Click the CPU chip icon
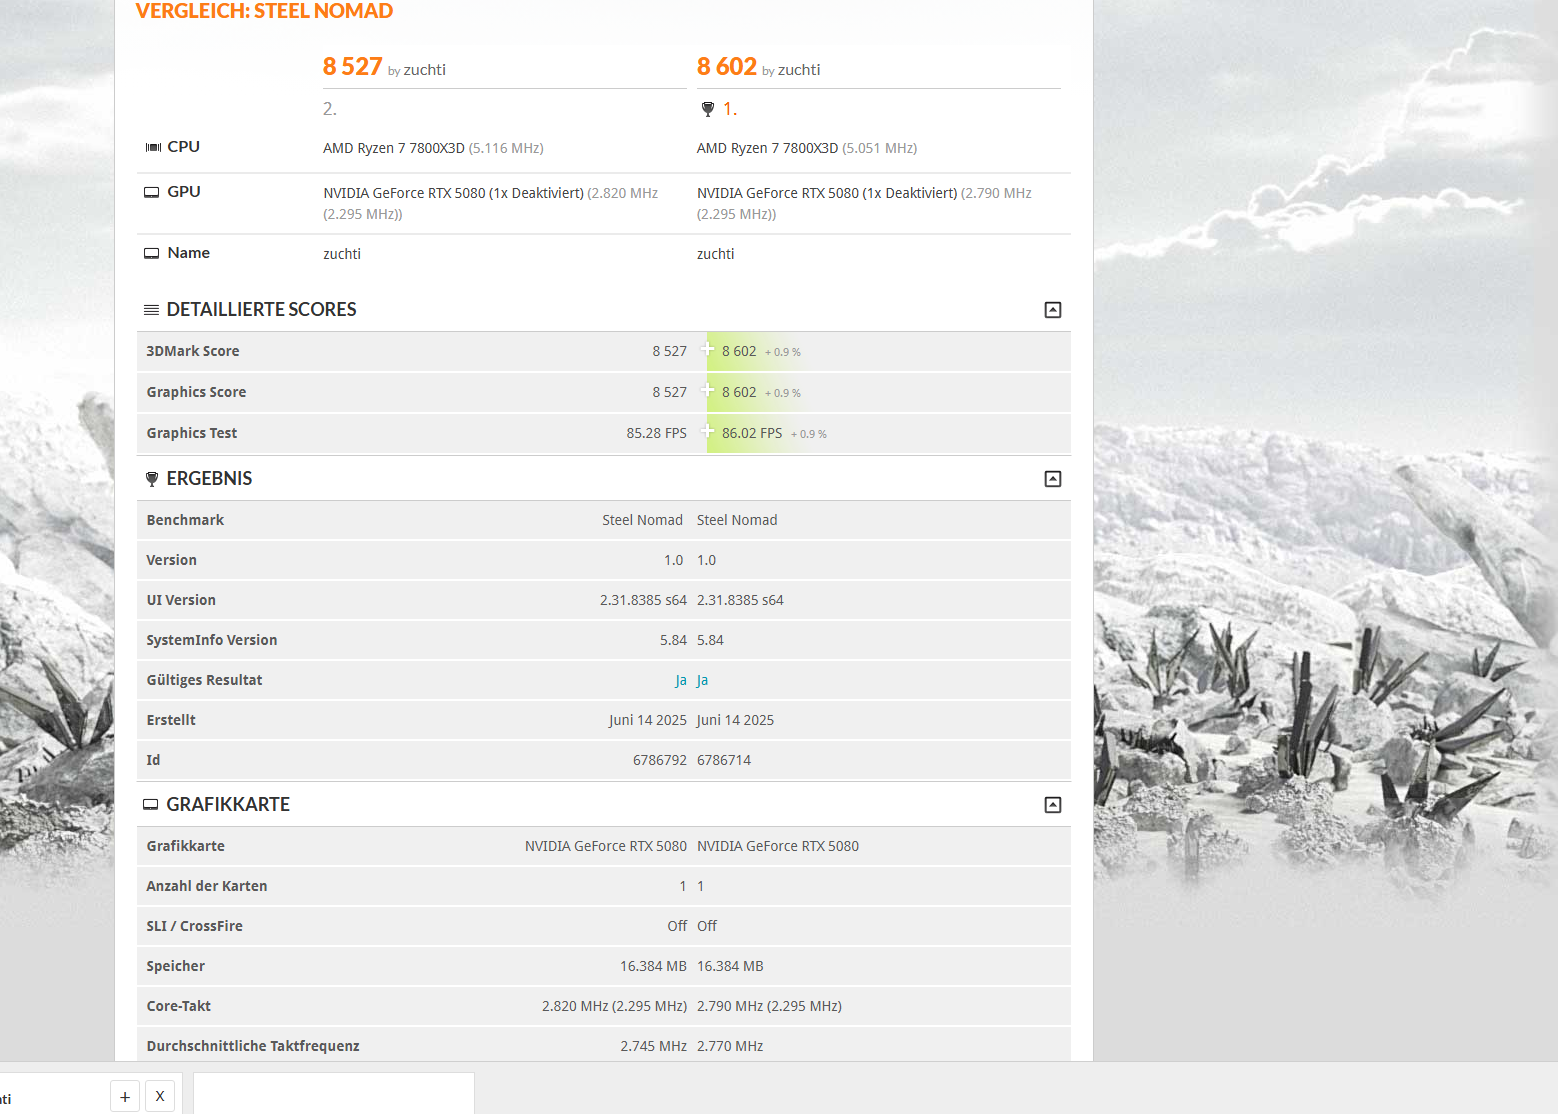Screen dimensions: 1558x1114 pos(153,147)
